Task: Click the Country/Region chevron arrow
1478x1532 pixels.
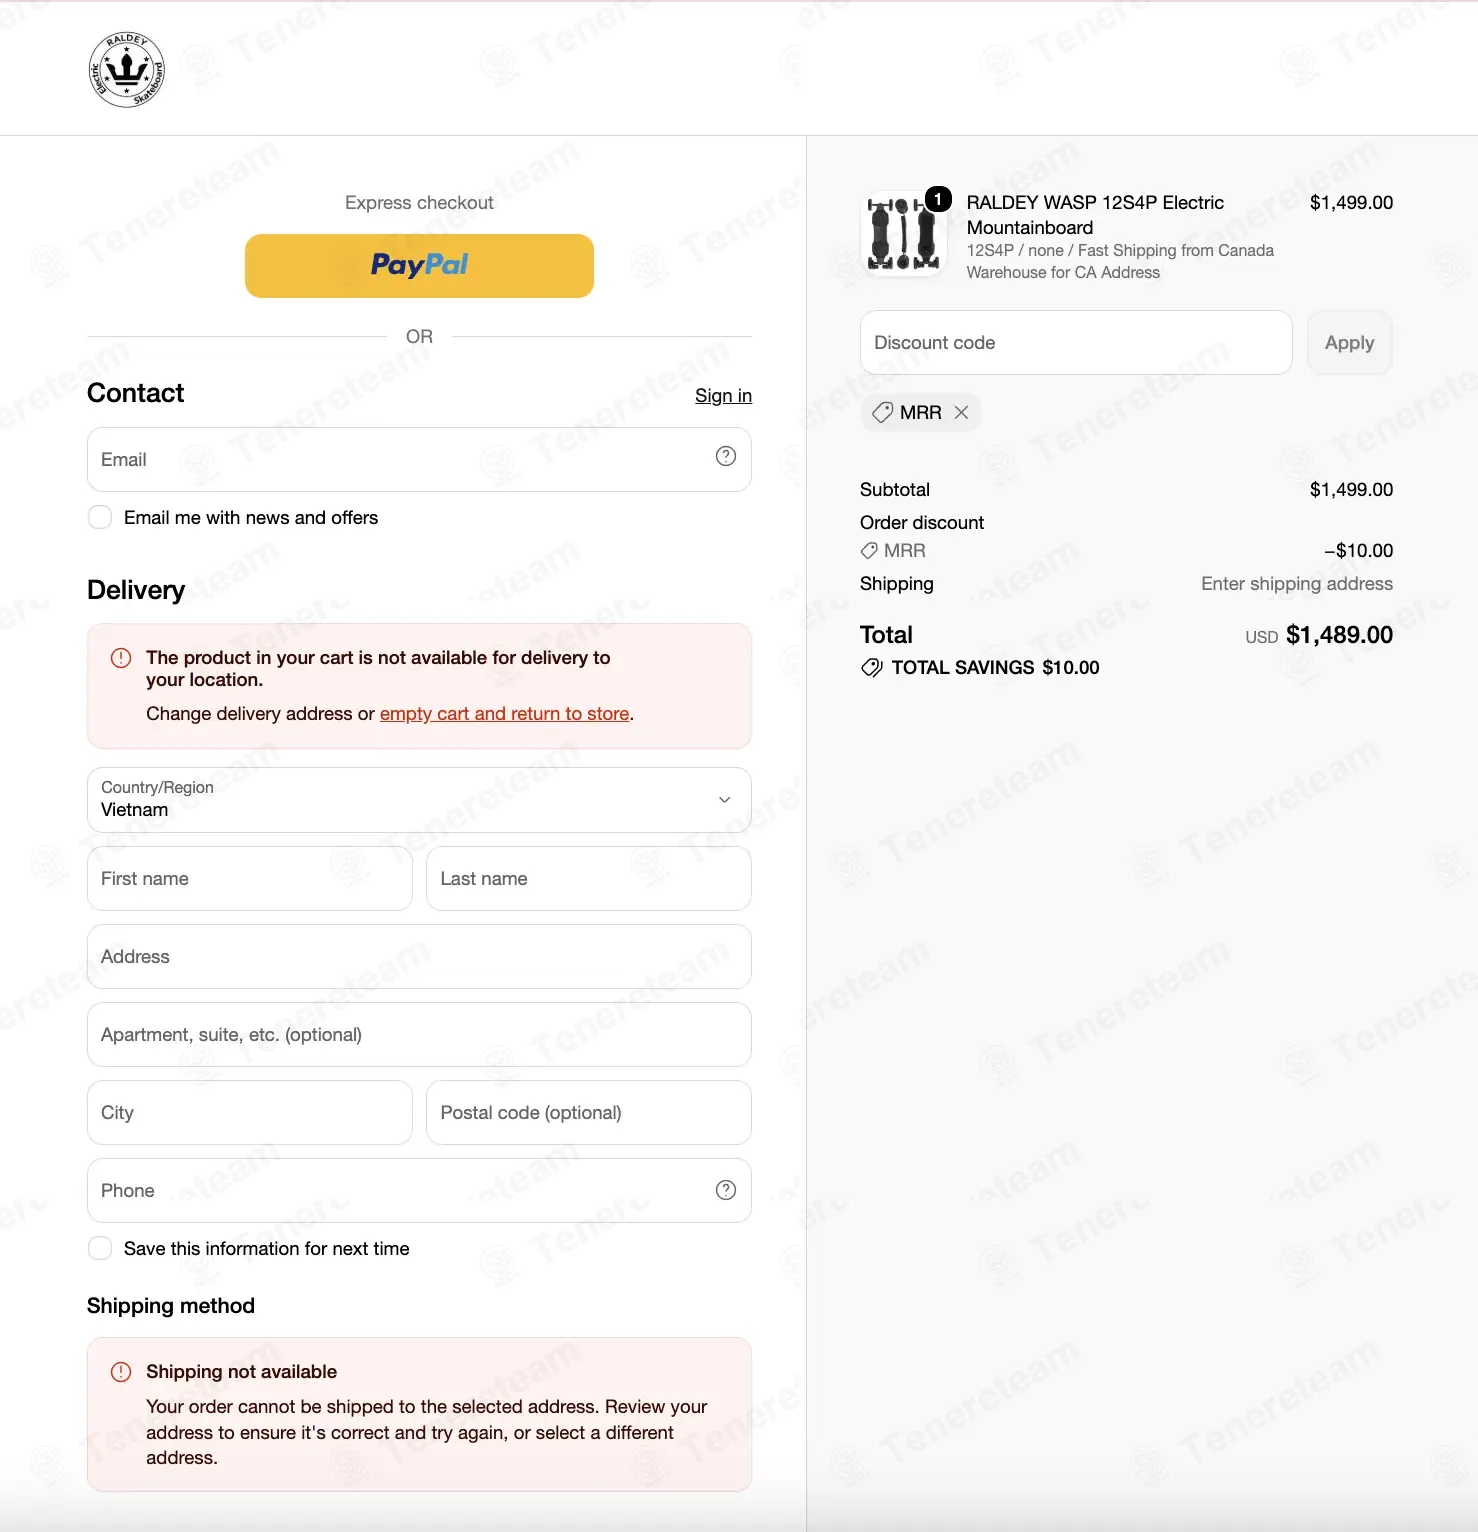Action: tap(725, 800)
